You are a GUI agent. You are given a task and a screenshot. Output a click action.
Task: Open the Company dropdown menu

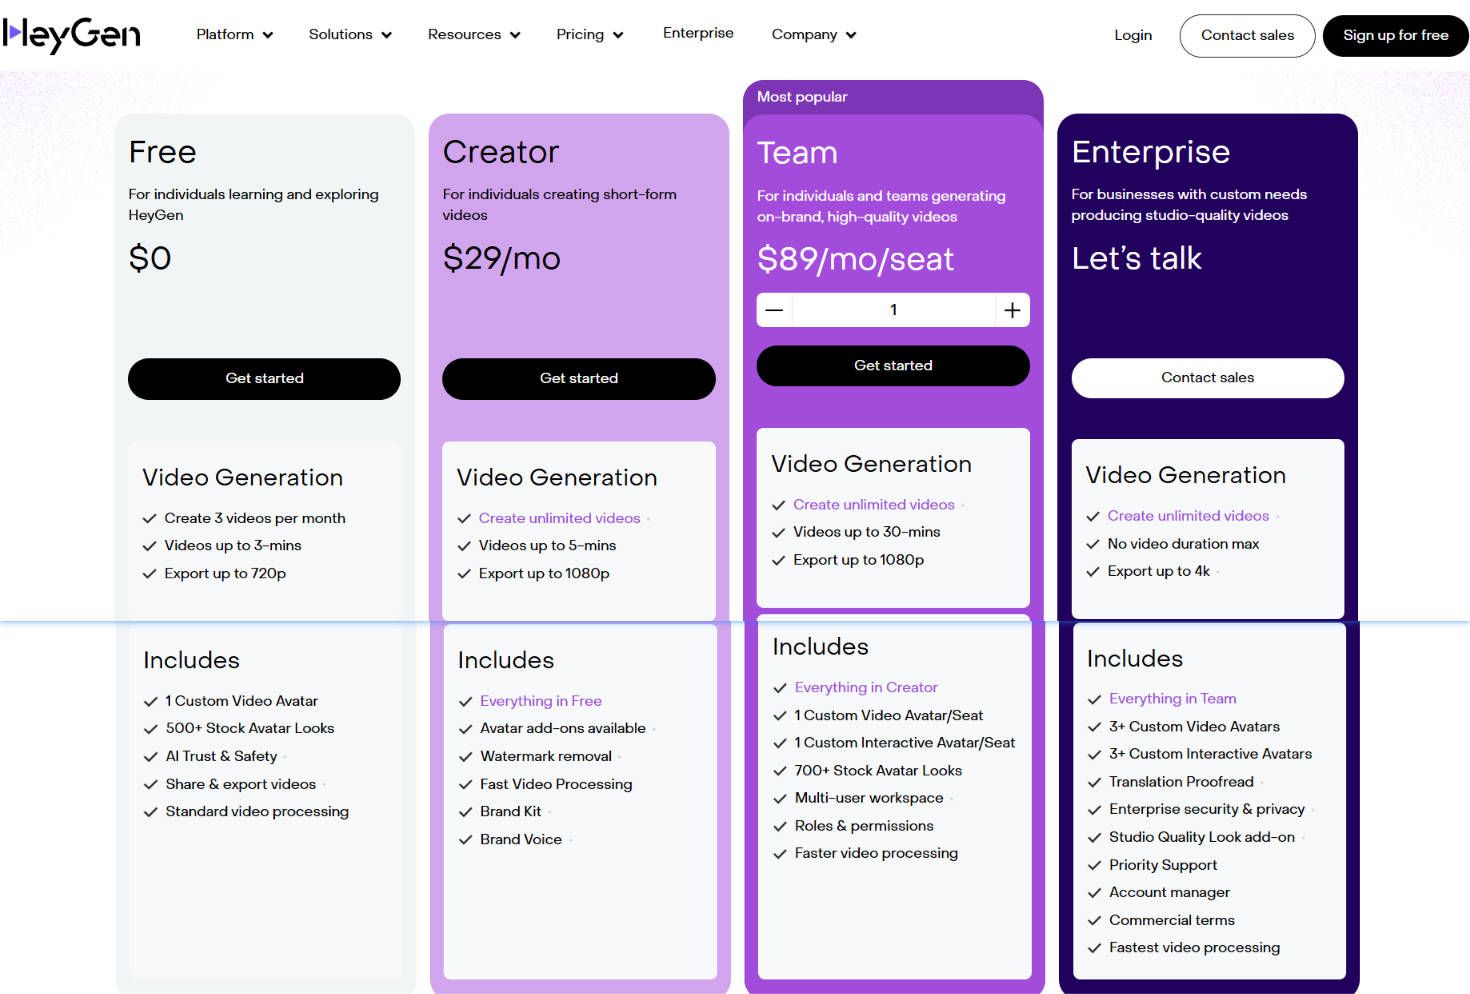coord(814,34)
